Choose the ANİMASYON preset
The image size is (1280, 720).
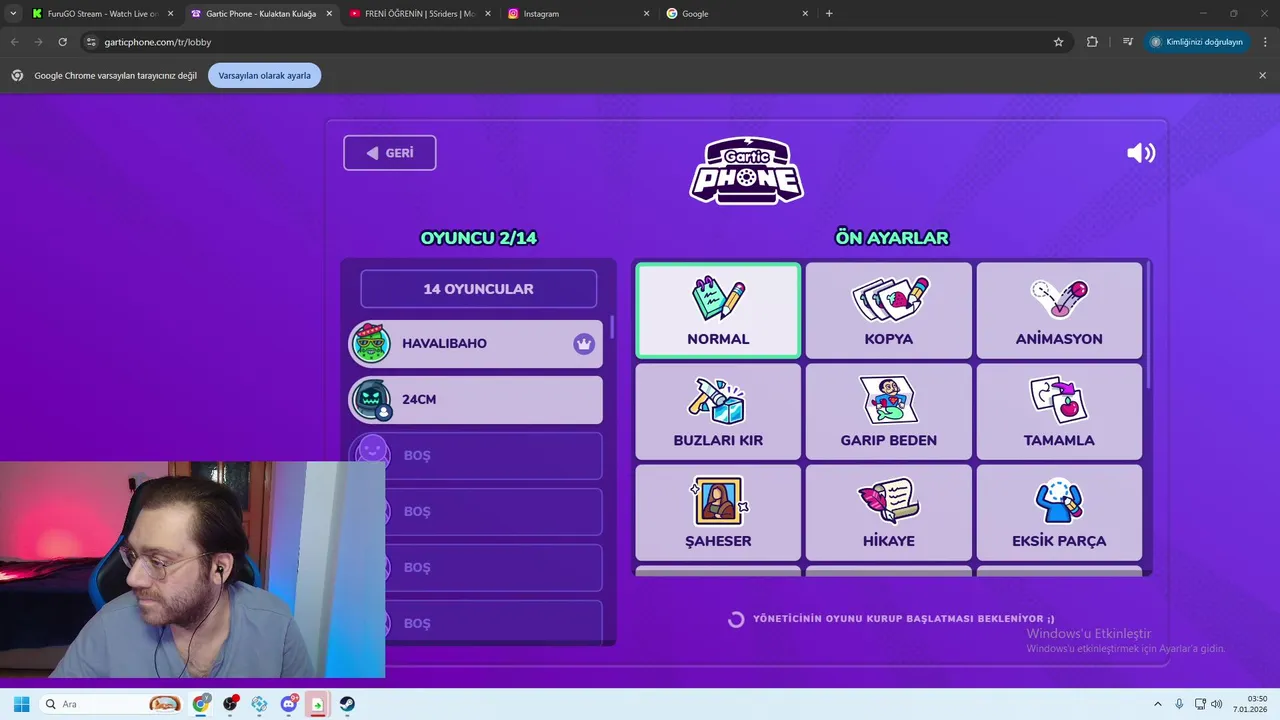coord(1059,310)
